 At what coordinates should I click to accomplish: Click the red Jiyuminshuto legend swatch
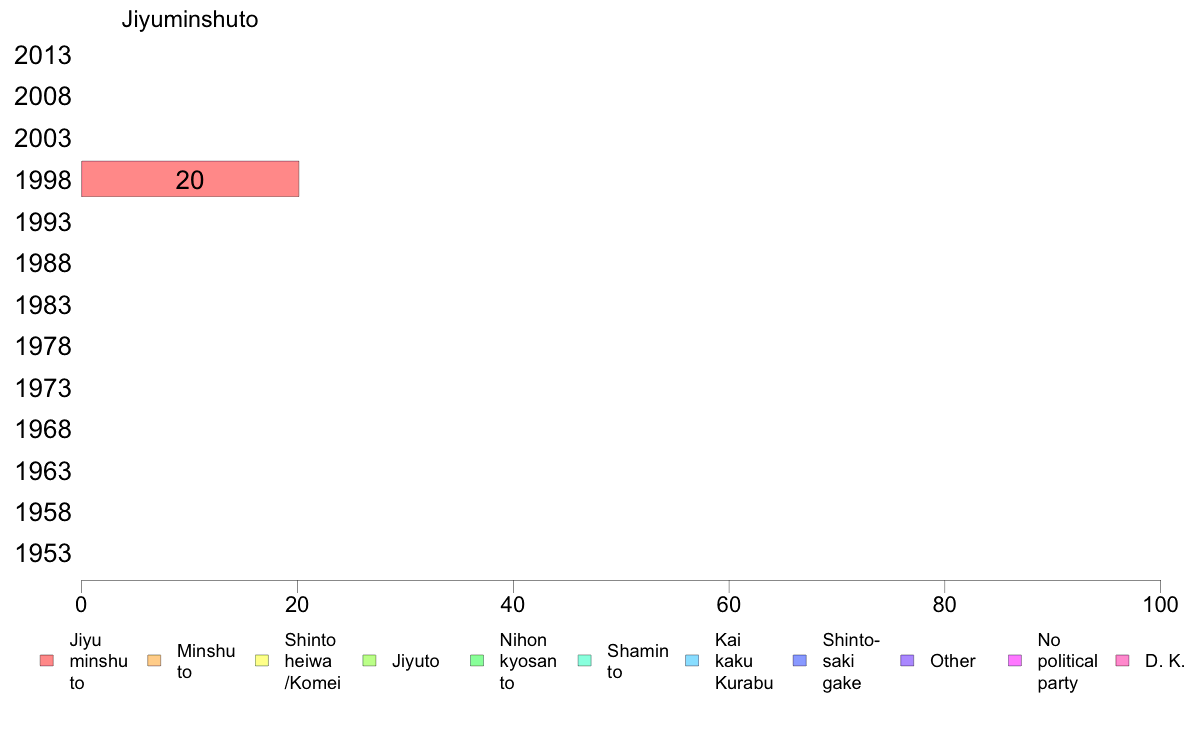47,661
